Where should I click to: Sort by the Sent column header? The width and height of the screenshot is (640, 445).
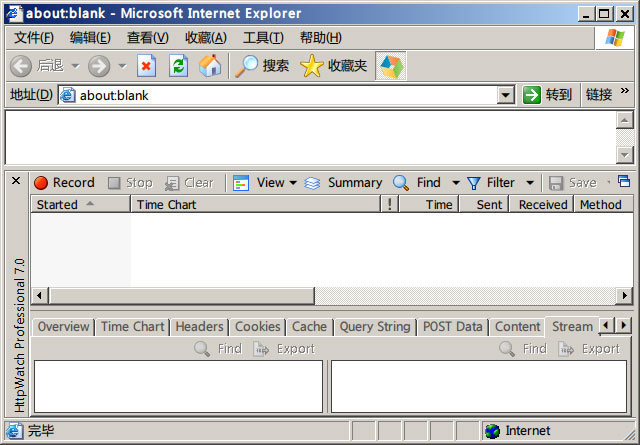click(x=484, y=205)
